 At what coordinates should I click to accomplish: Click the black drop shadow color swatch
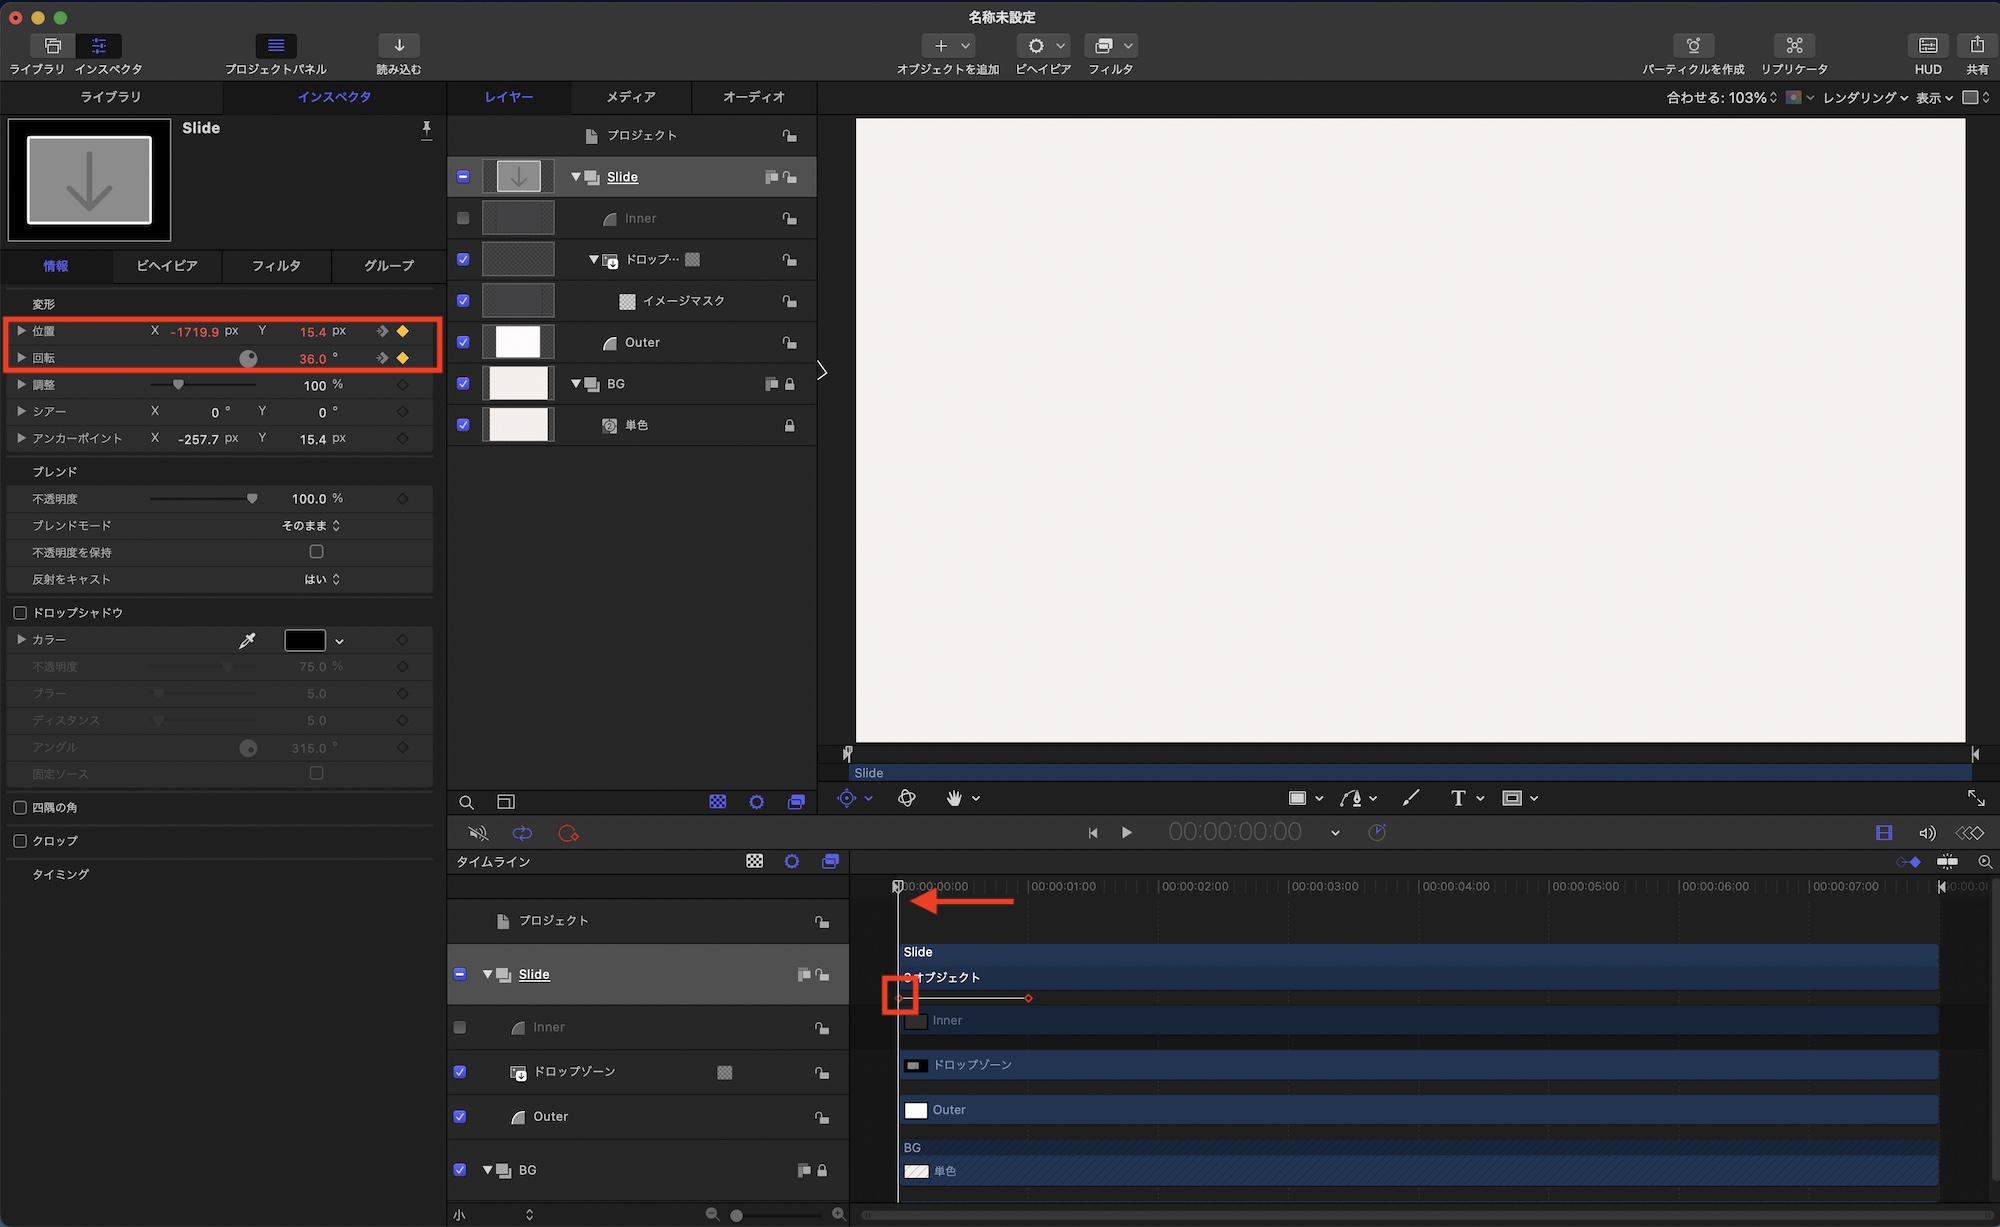coord(304,640)
